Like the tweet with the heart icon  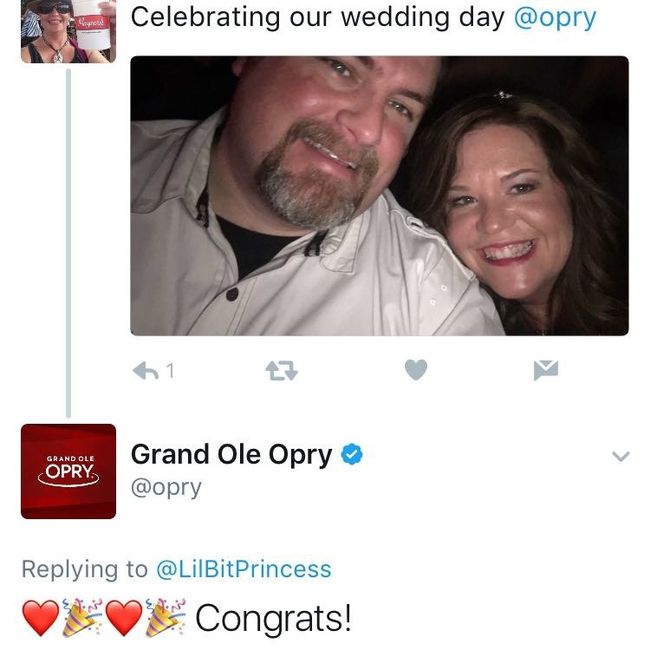click(x=416, y=371)
